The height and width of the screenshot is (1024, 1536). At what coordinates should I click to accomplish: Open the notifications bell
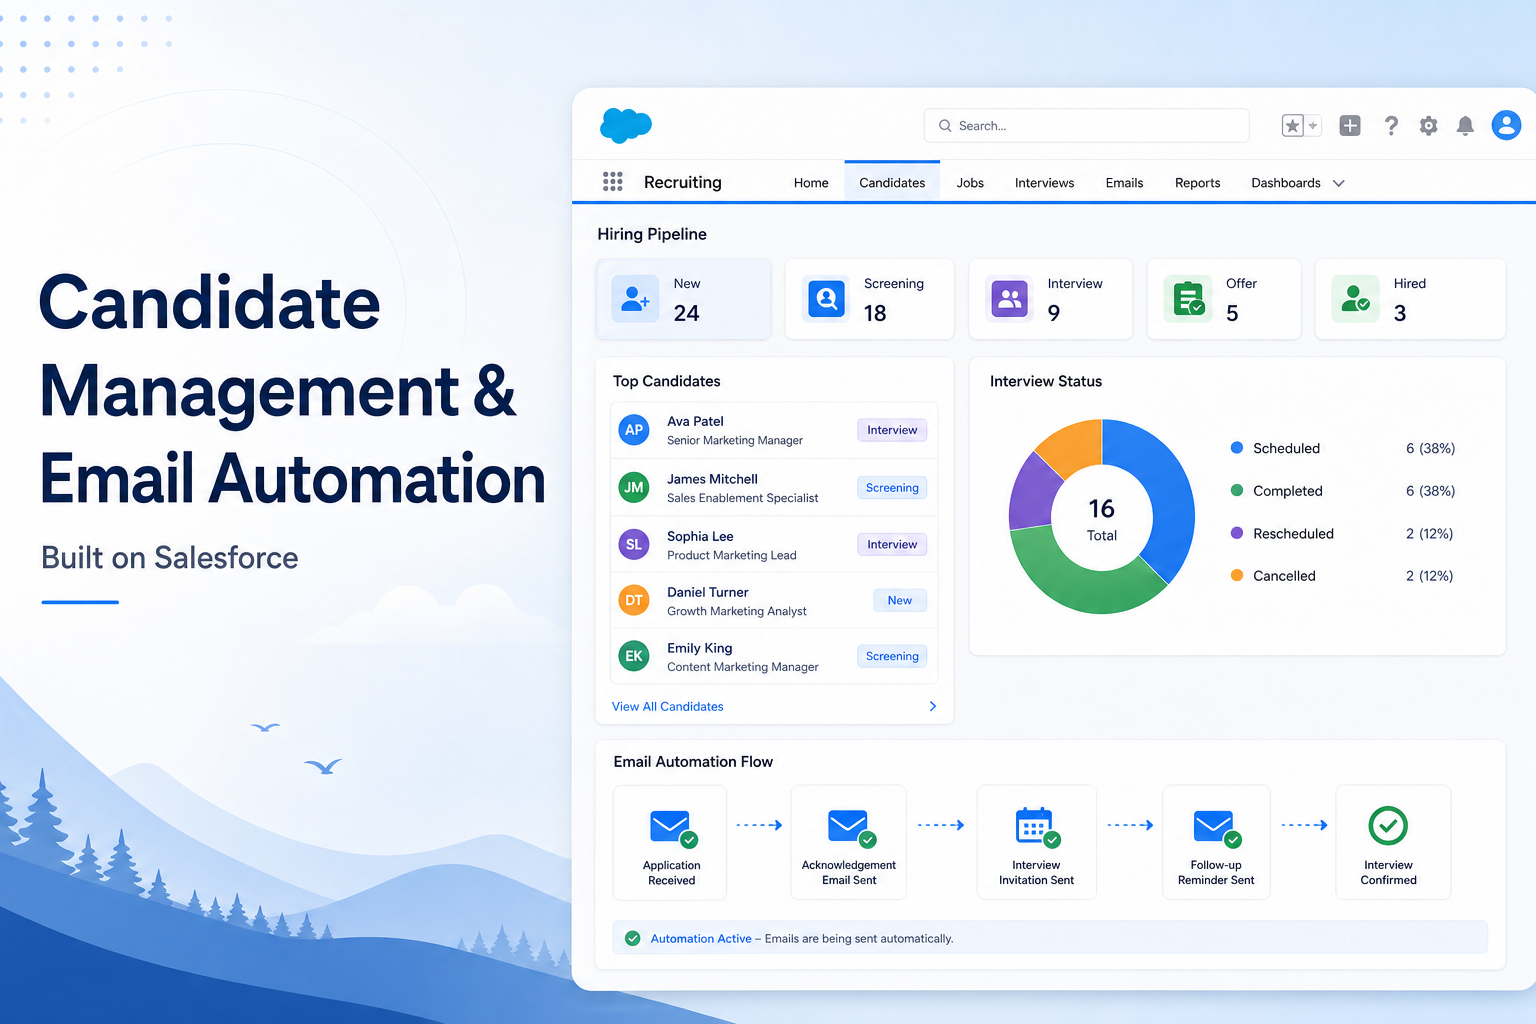click(1465, 126)
